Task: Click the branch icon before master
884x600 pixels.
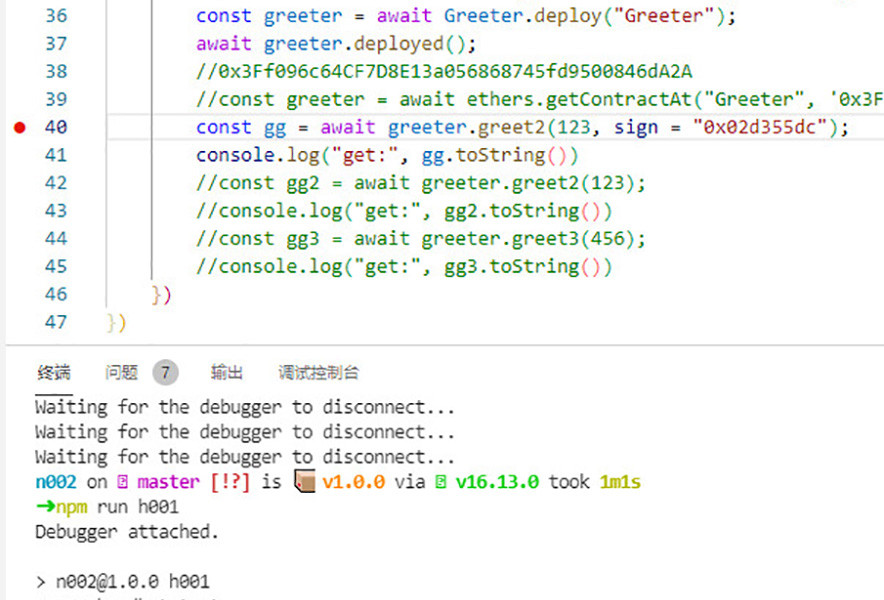Action: tap(122, 482)
